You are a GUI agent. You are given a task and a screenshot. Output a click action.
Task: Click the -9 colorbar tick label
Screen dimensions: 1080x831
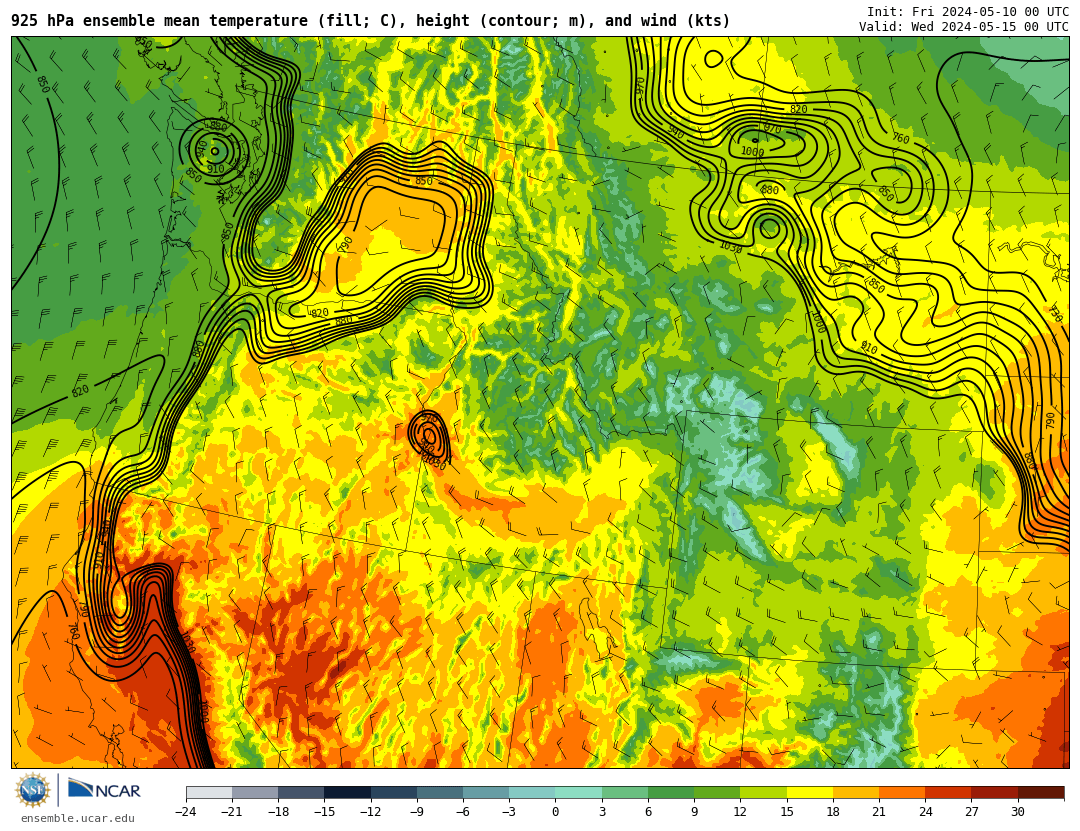417,812
